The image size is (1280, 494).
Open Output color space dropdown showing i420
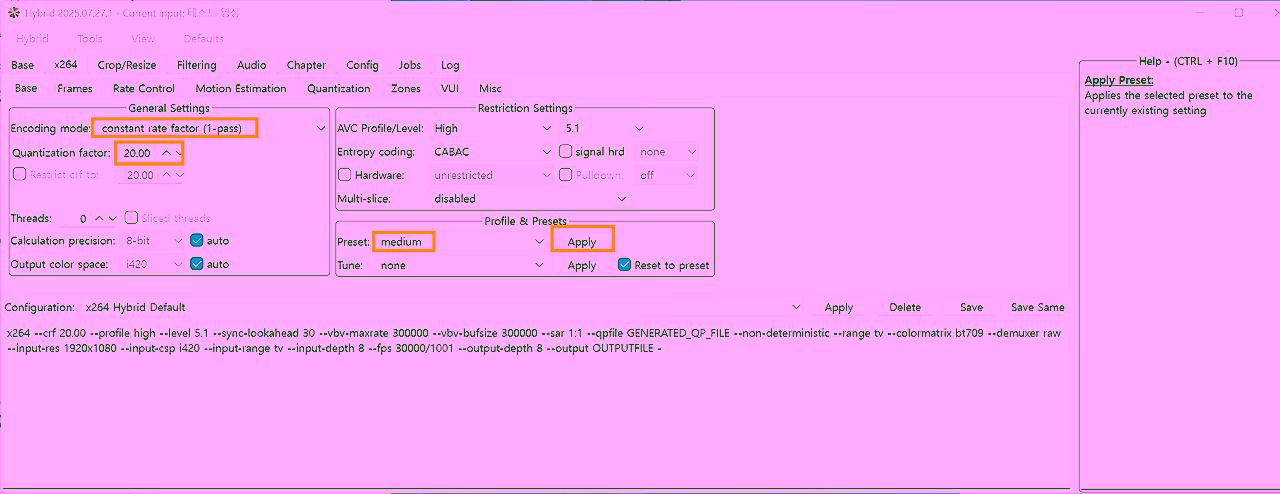154,264
